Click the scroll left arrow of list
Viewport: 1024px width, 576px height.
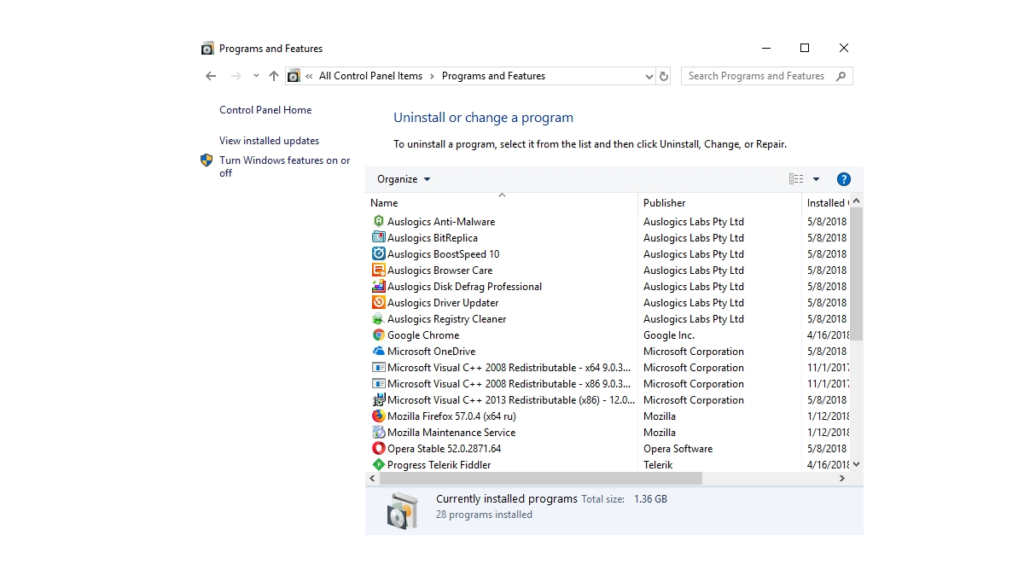point(372,479)
